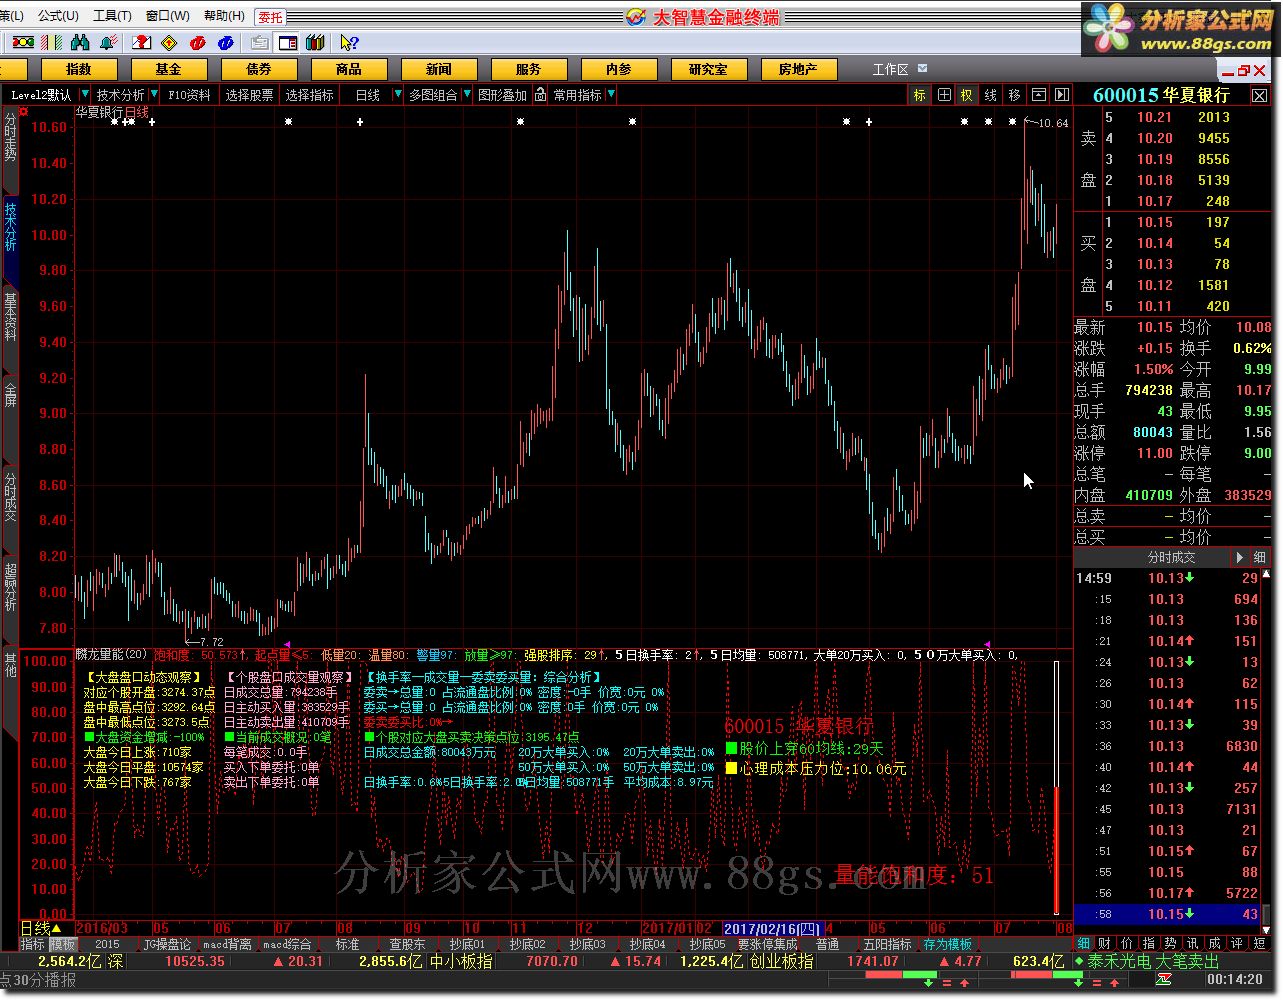Open F10资料 from chart toolbar
This screenshot has height=1000, width=1283.
pos(190,95)
